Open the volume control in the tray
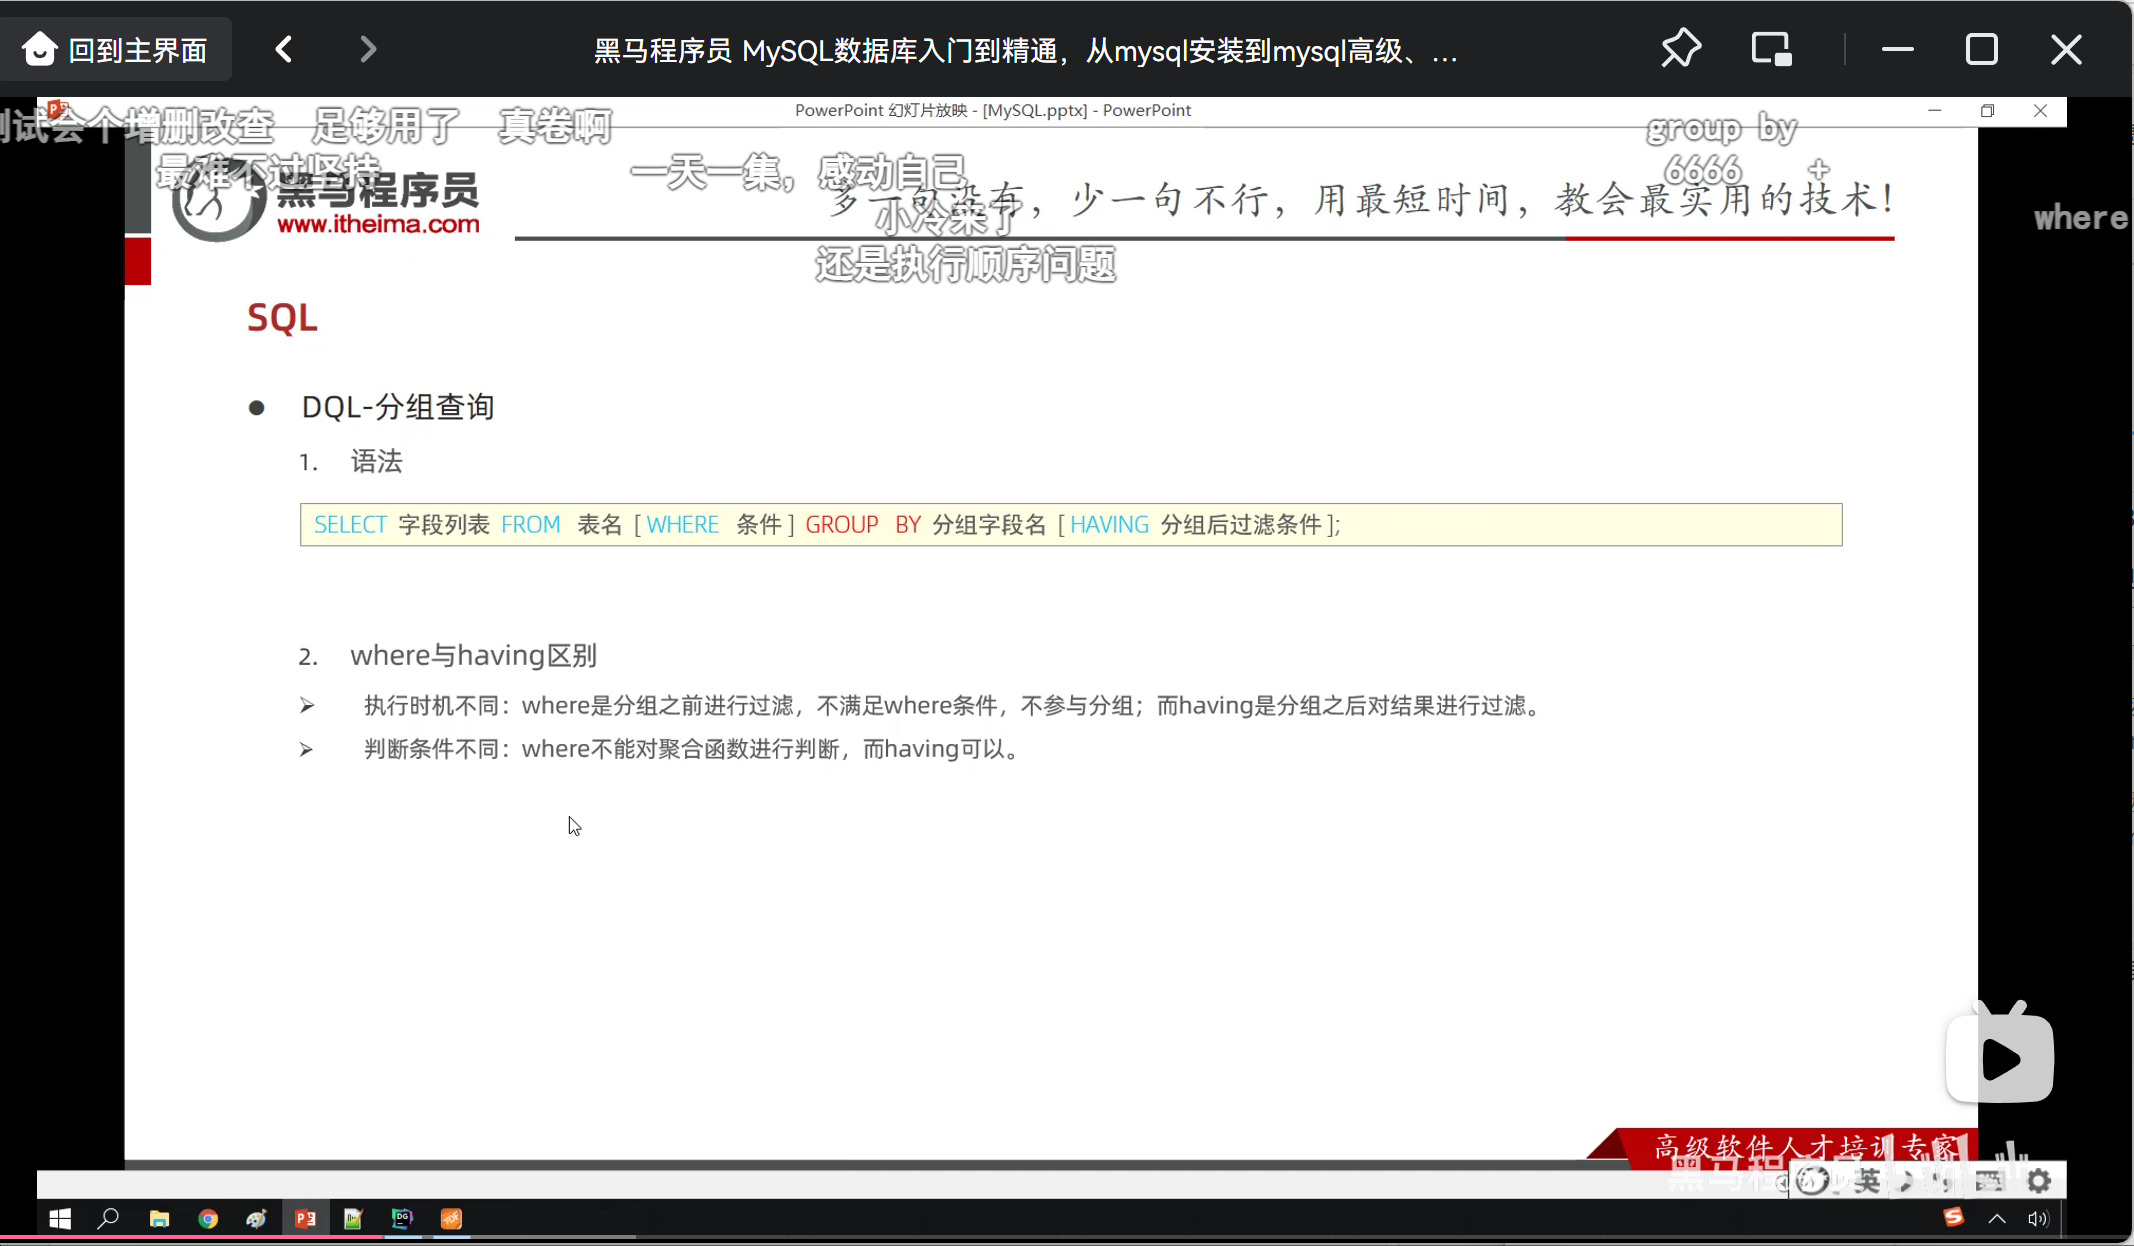Screen dimensions: 2134x1246 tap(2037, 1218)
